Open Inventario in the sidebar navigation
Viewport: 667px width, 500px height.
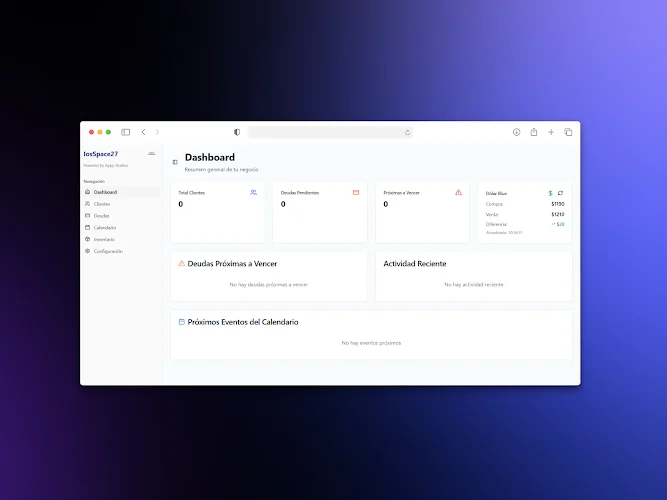(x=122, y=240)
